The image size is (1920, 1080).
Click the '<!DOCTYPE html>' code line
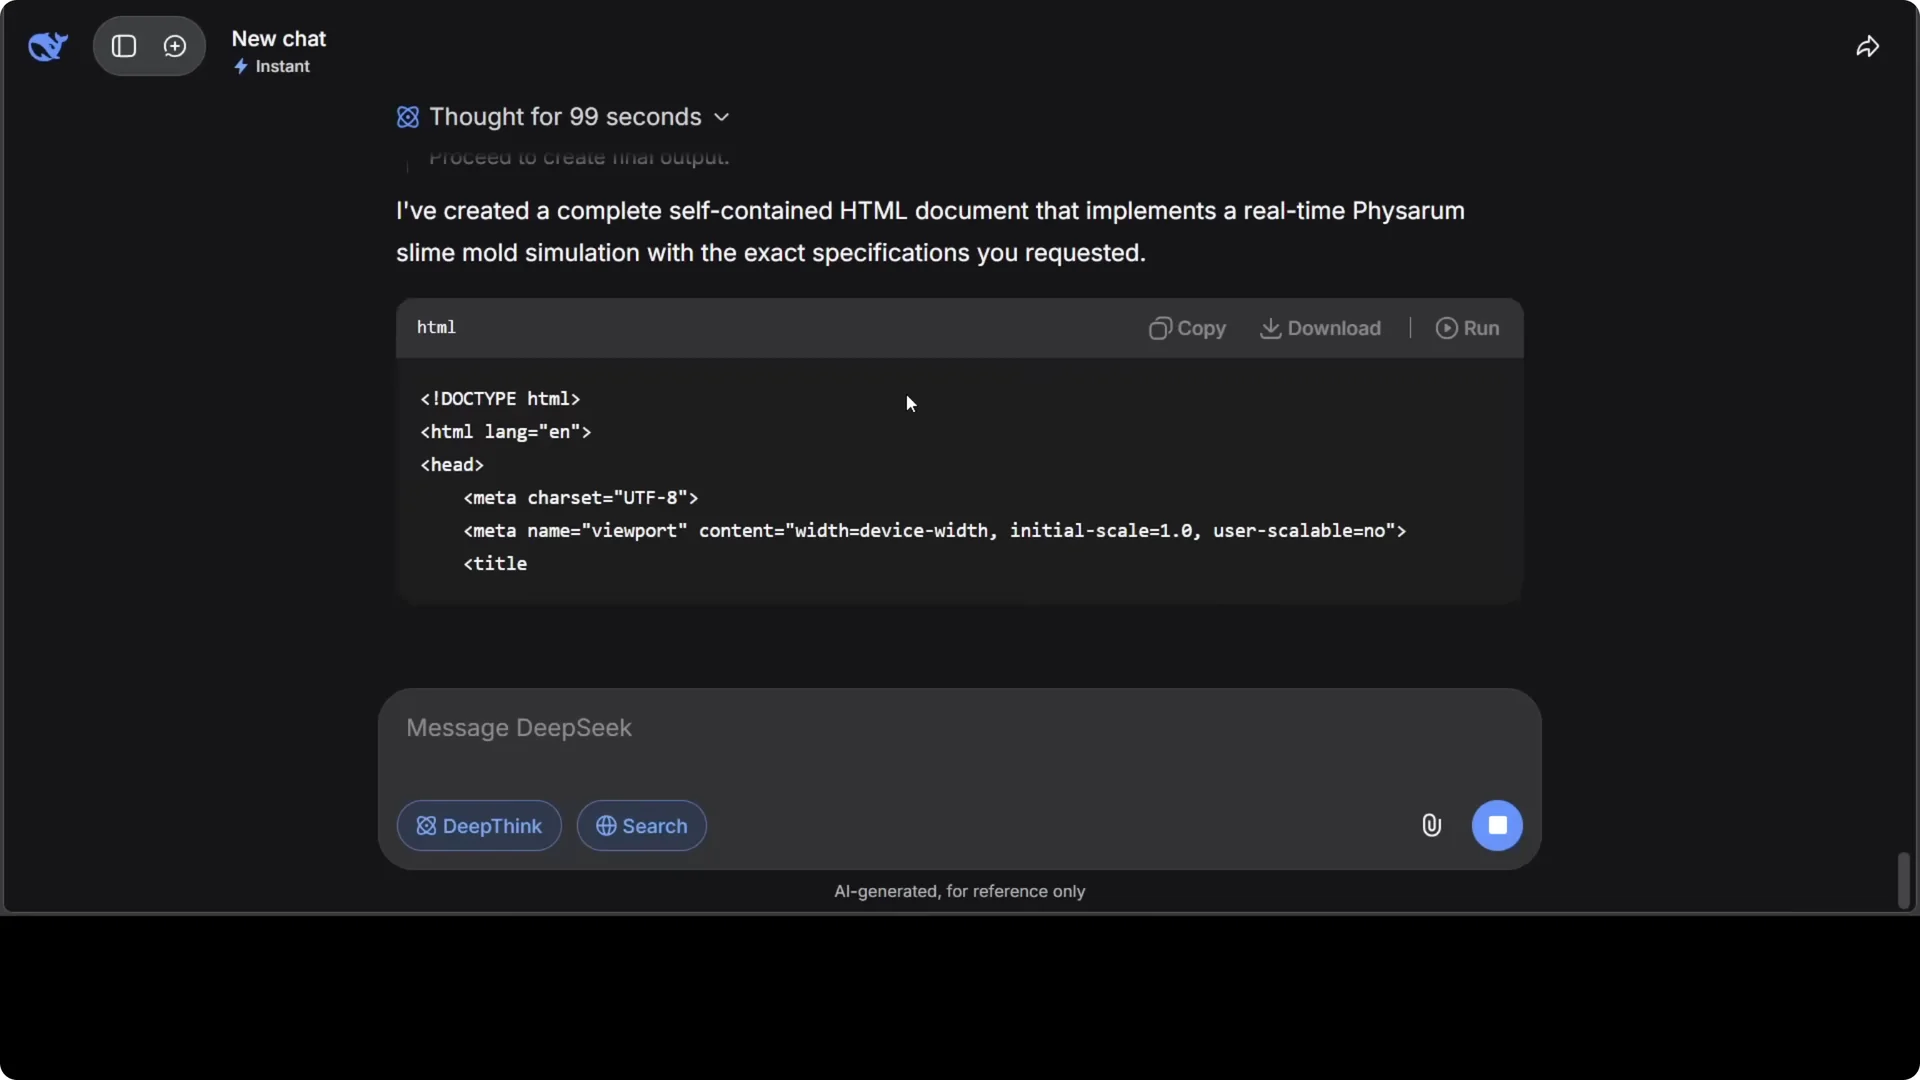[500, 399]
